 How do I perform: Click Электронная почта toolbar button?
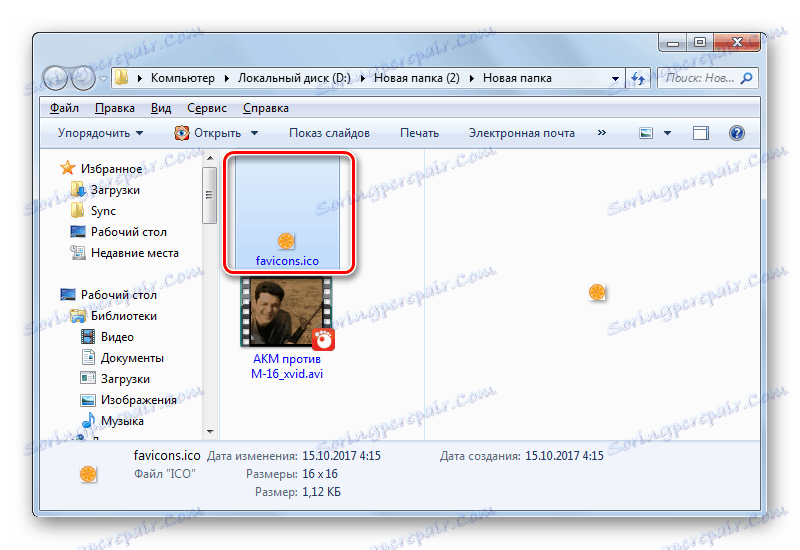521,133
